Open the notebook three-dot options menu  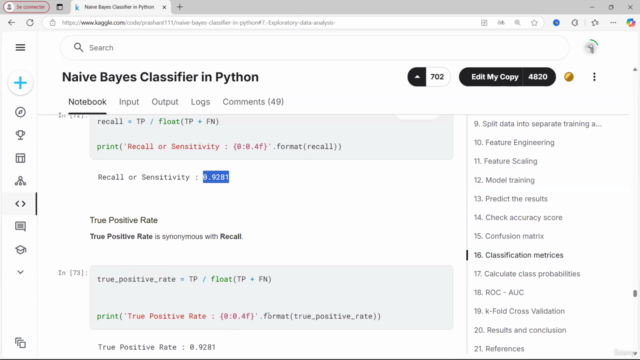594,77
